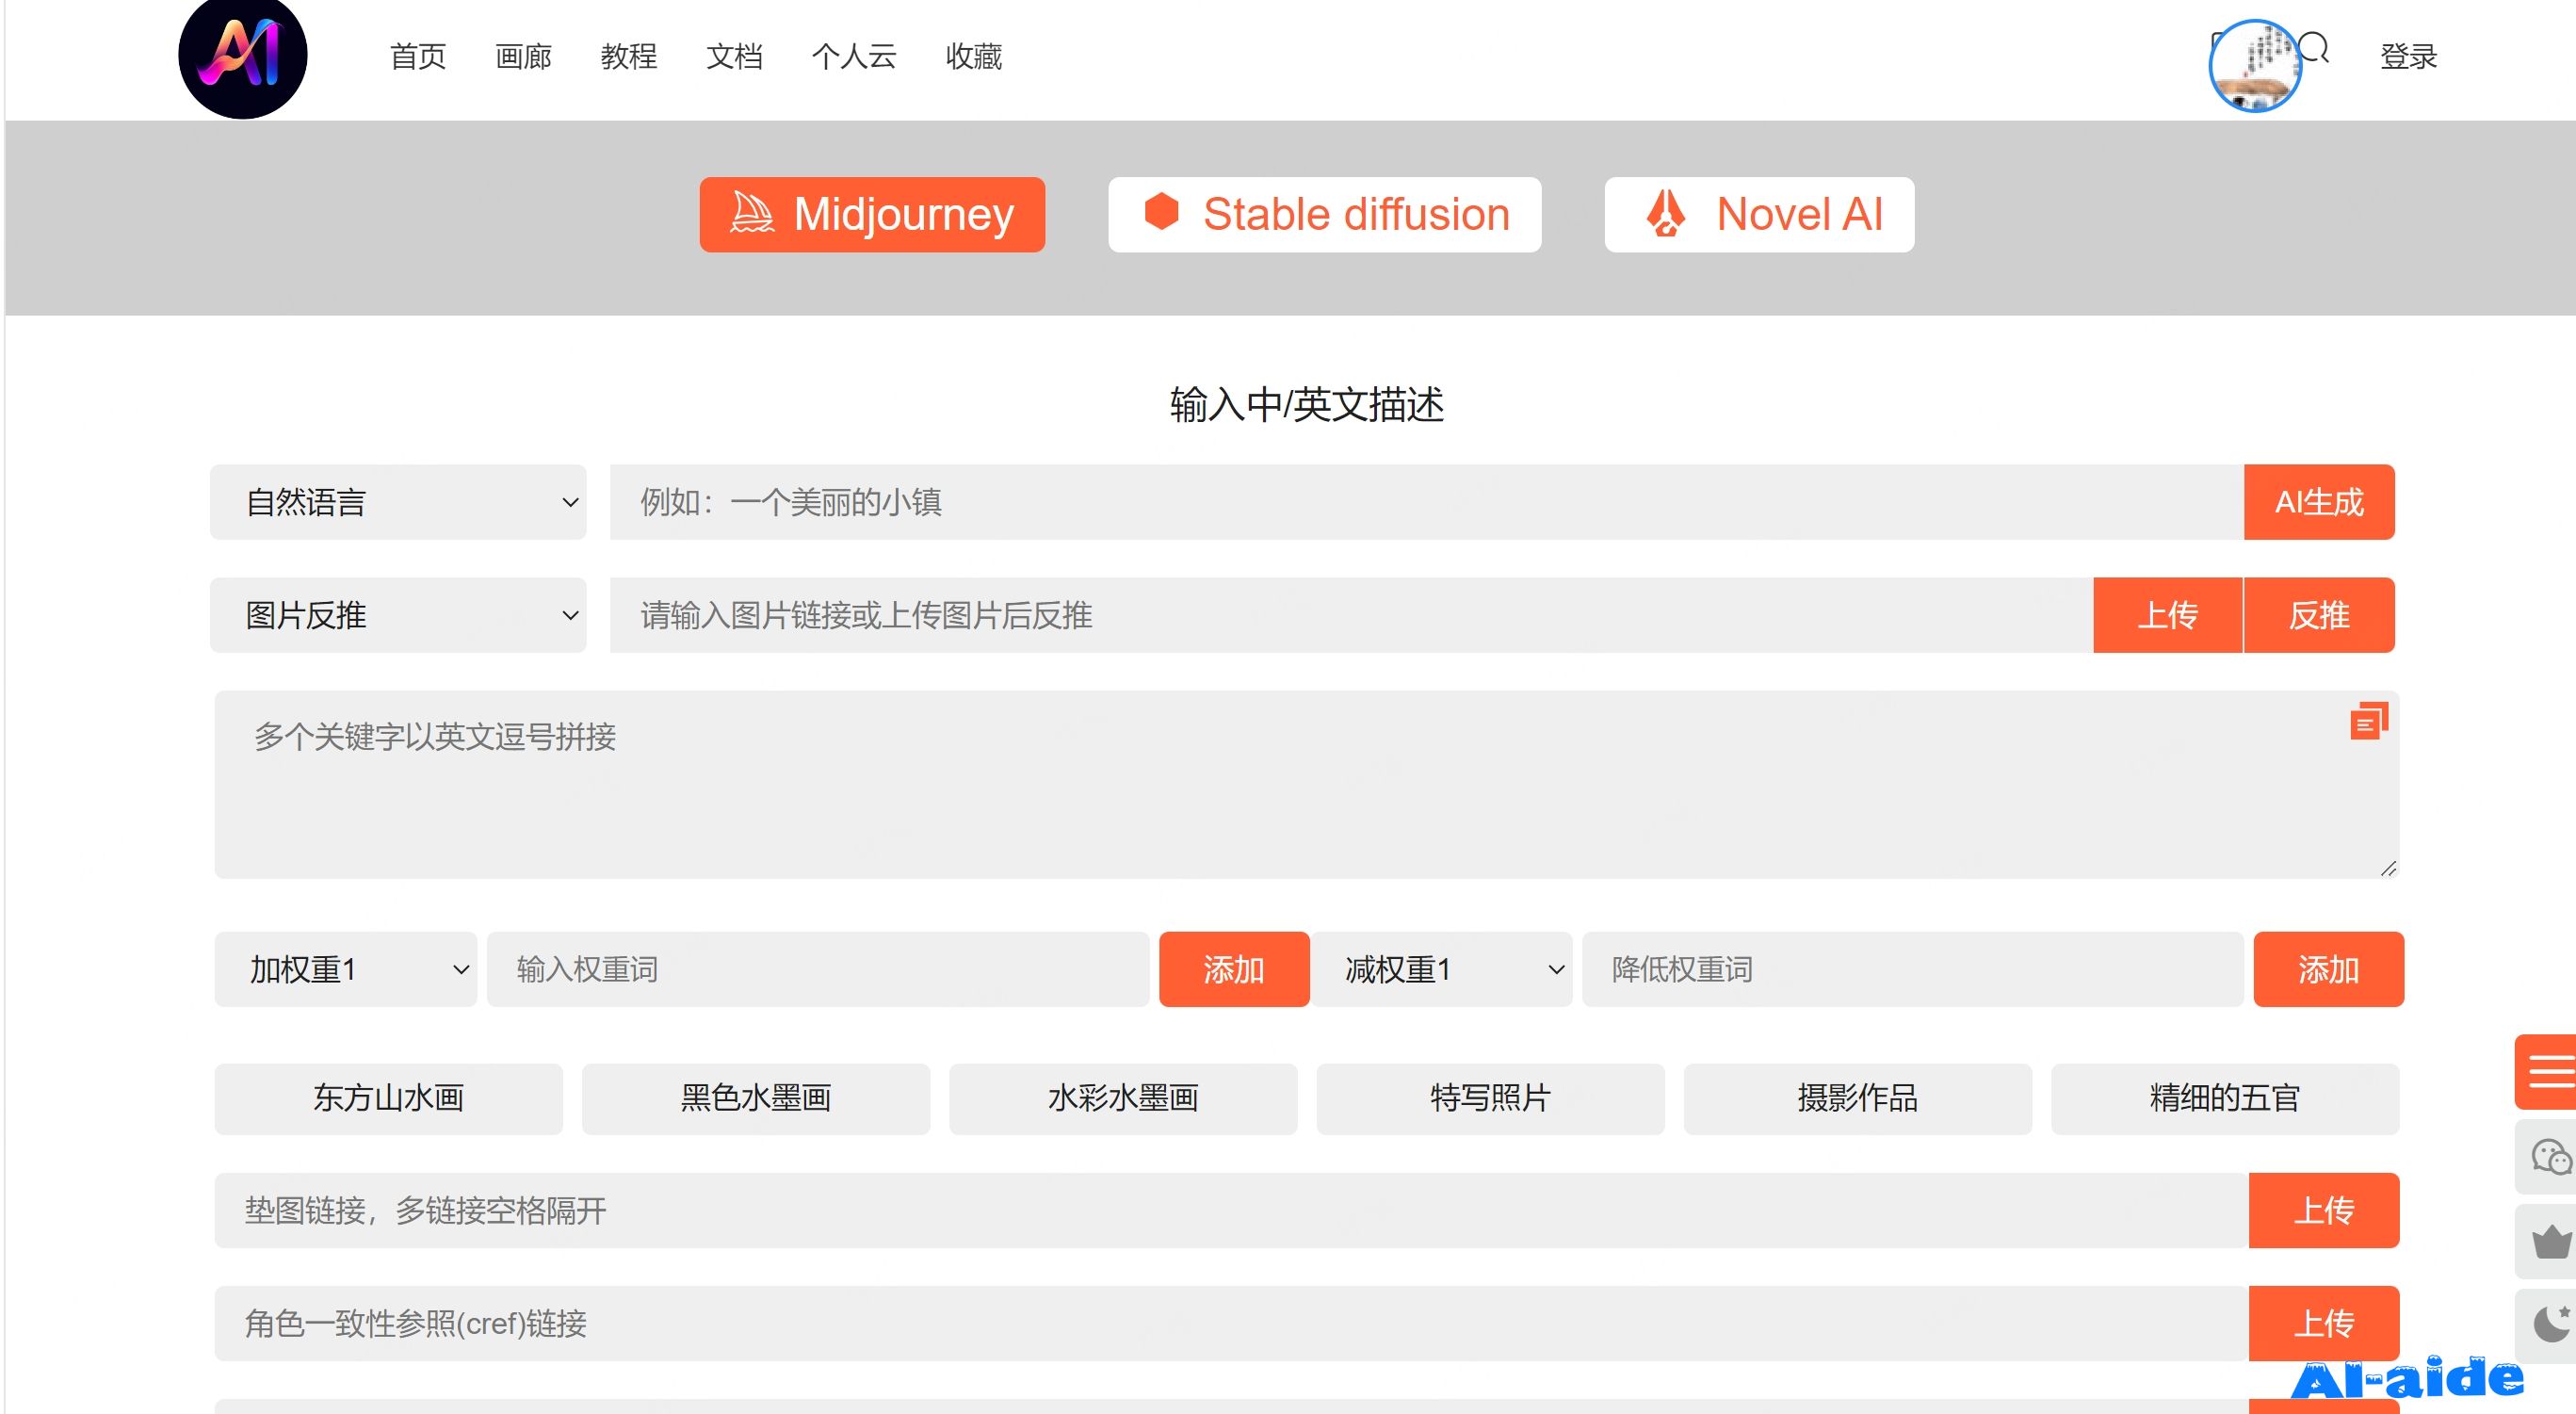Open the 收藏 navigation item
The width and height of the screenshot is (2576, 1414).
coord(974,56)
